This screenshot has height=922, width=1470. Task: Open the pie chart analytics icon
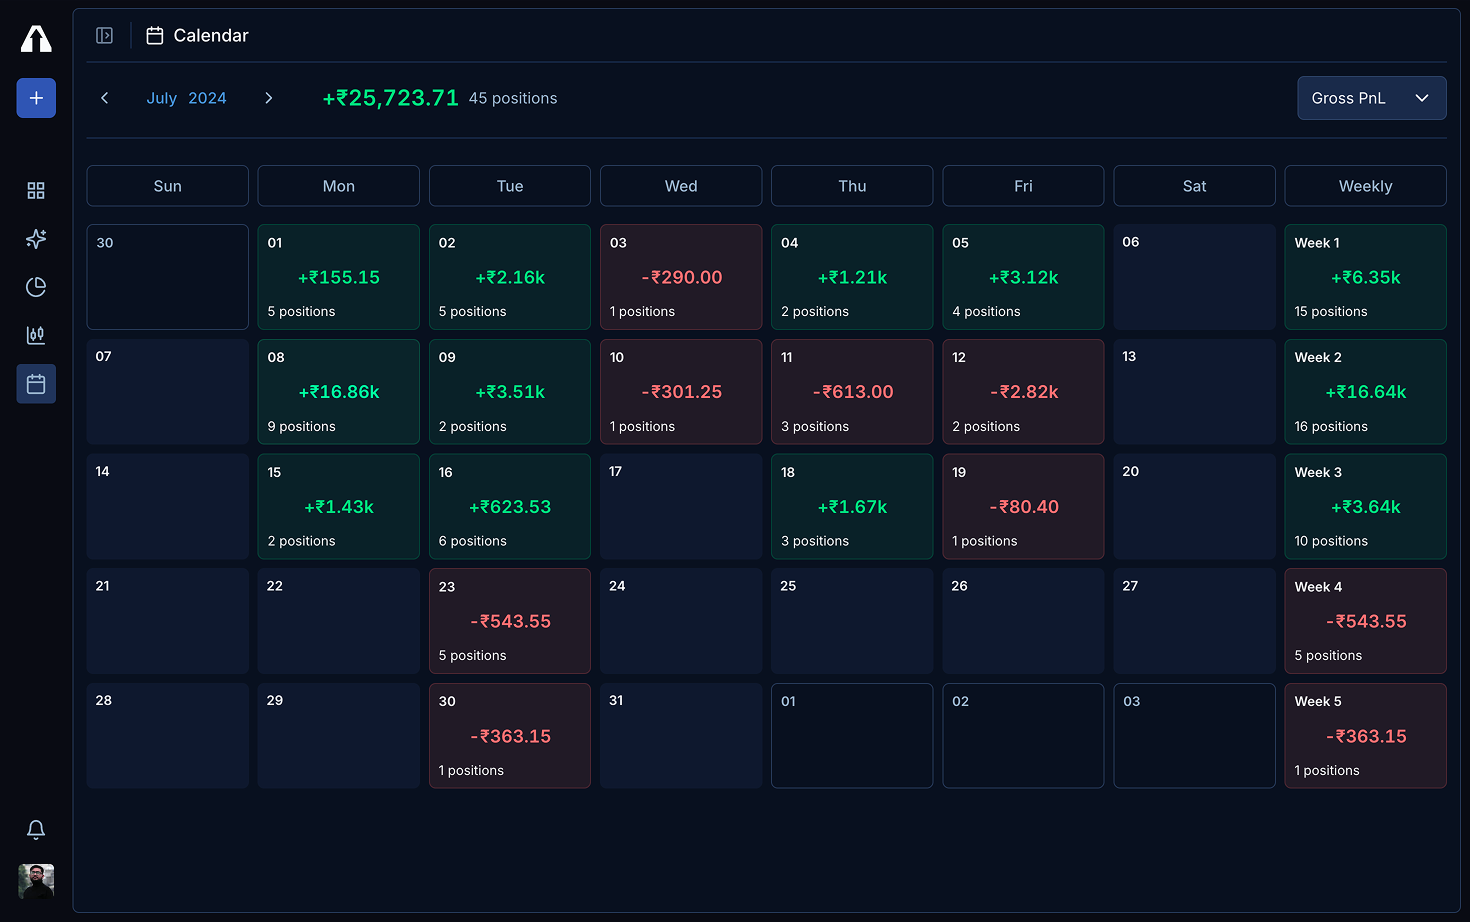tap(36, 287)
